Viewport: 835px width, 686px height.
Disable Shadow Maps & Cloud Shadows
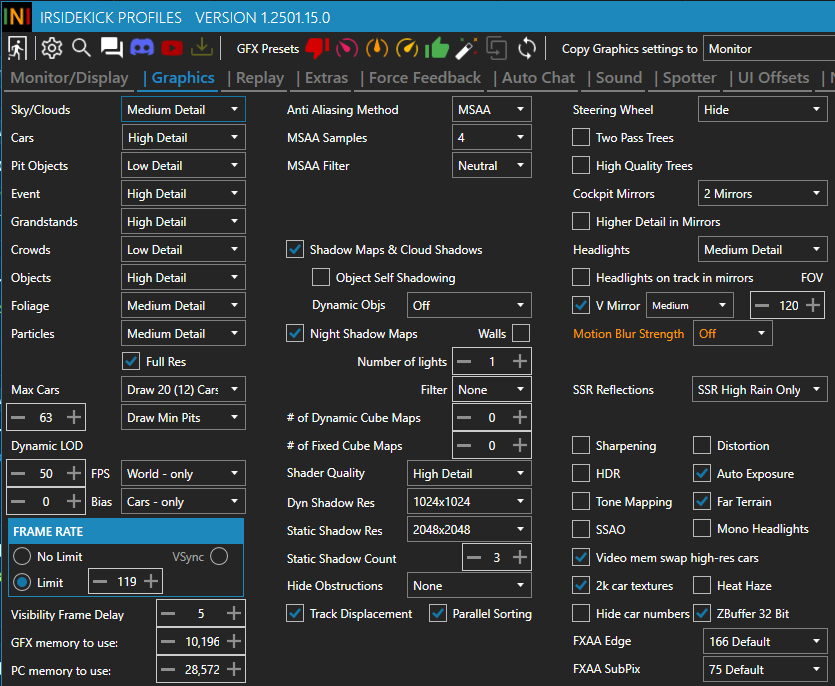click(295, 249)
